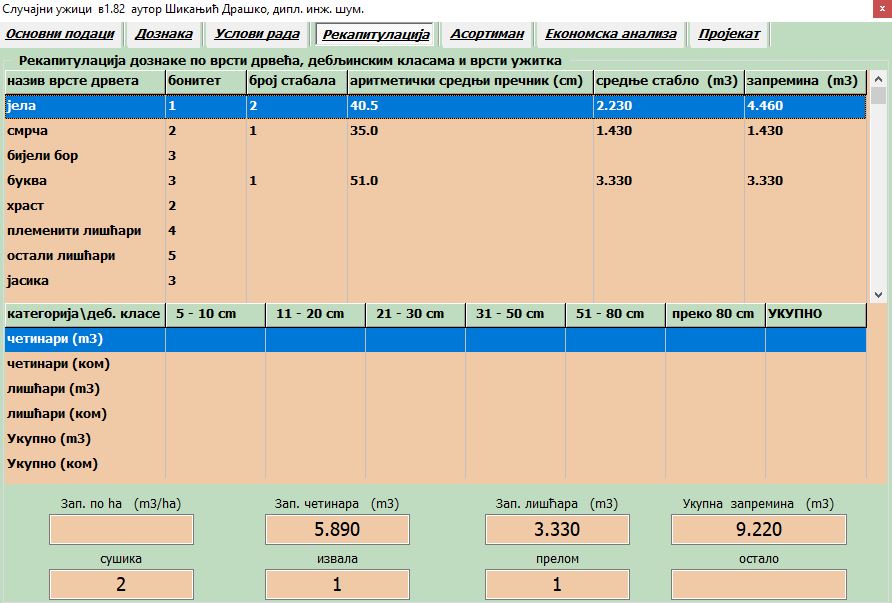Click the 2.230 mean tree cell
Viewport: 892px width, 603px height.
click(669, 106)
